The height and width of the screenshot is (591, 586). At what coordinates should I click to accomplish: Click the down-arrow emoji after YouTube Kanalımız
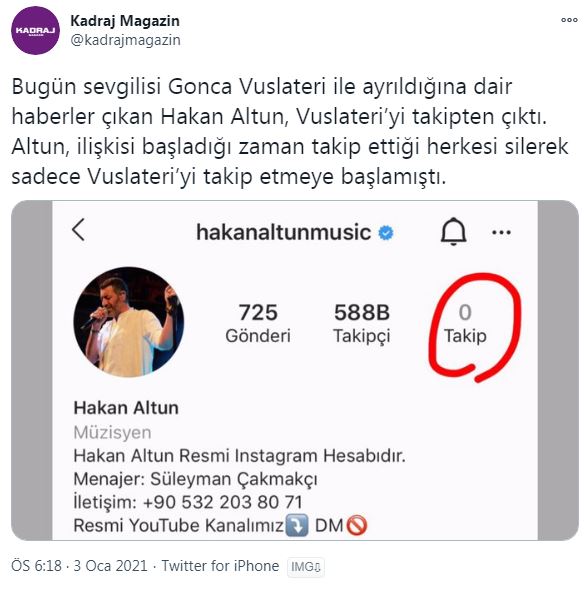297,525
